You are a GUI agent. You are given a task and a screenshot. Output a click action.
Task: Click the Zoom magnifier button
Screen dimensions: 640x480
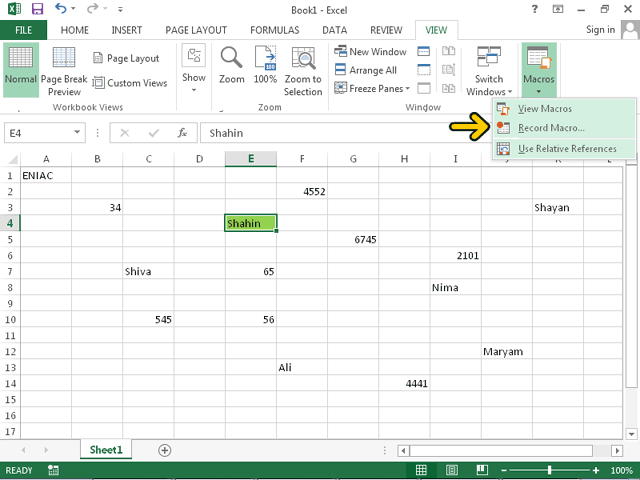point(231,66)
